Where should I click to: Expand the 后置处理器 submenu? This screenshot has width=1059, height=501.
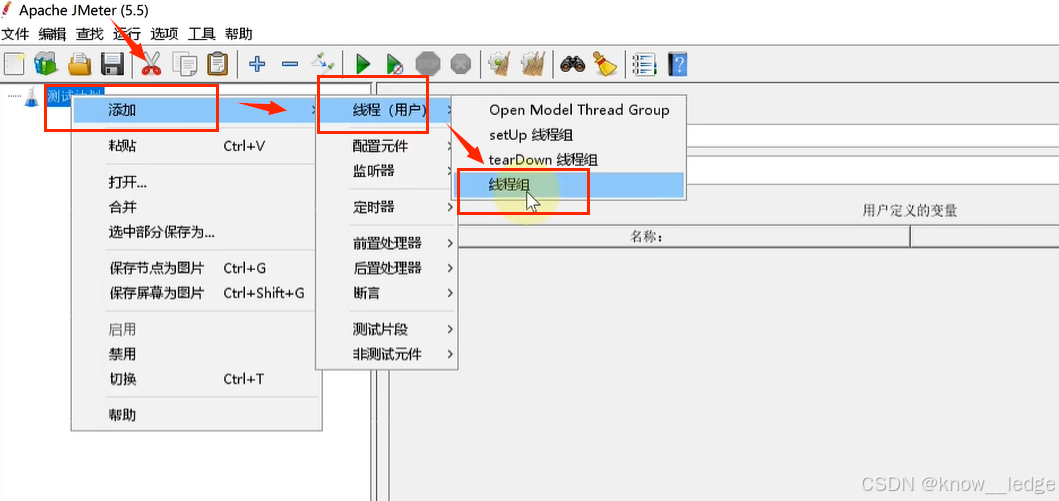click(x=387, y=268)
